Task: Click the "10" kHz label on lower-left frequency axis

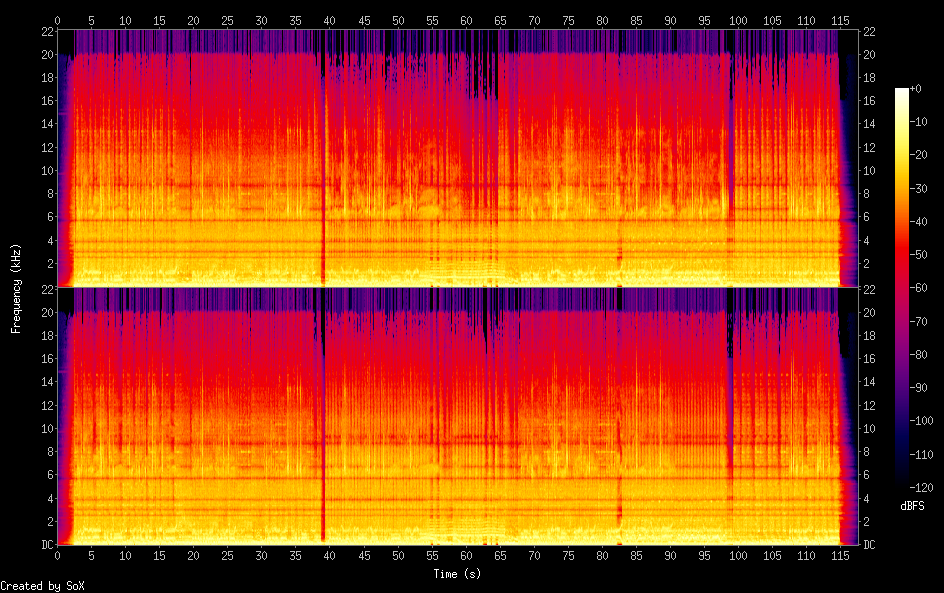Action: [45, 428]
